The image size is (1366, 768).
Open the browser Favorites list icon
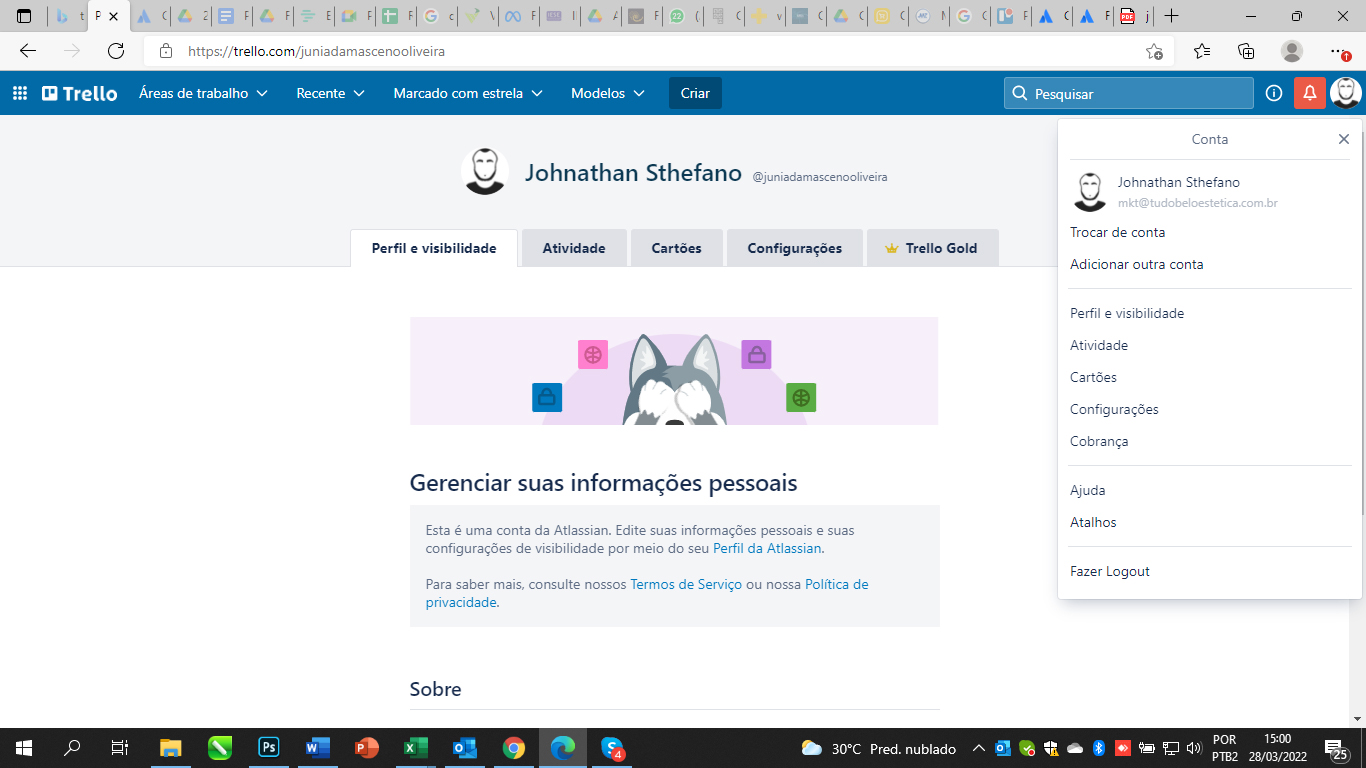tap(1202, 51)
